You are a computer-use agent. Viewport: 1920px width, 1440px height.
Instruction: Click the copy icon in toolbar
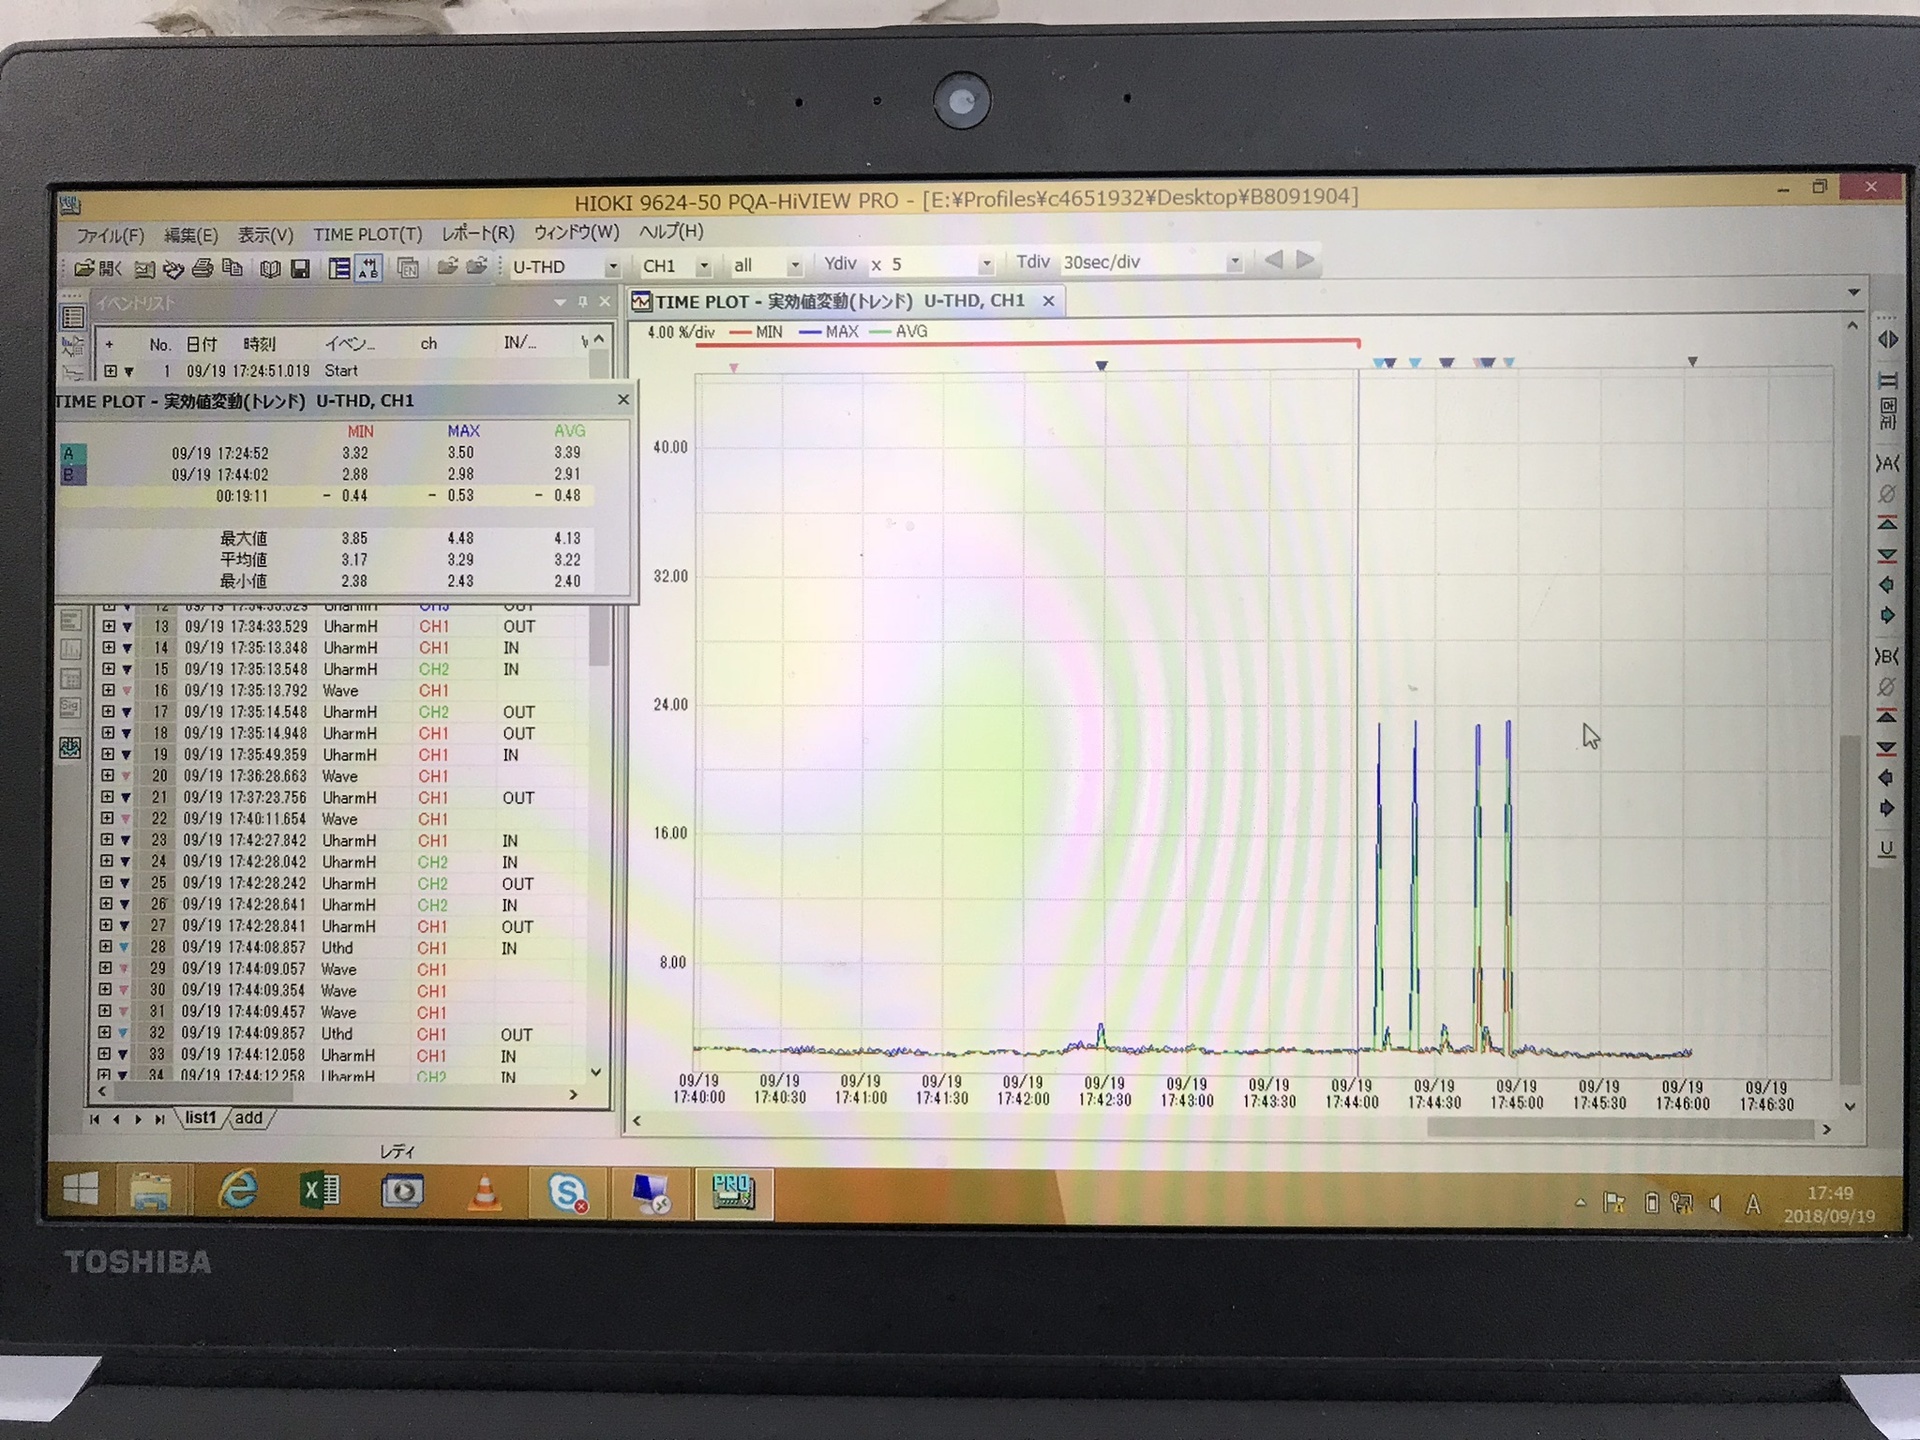(x=233, y=268)
